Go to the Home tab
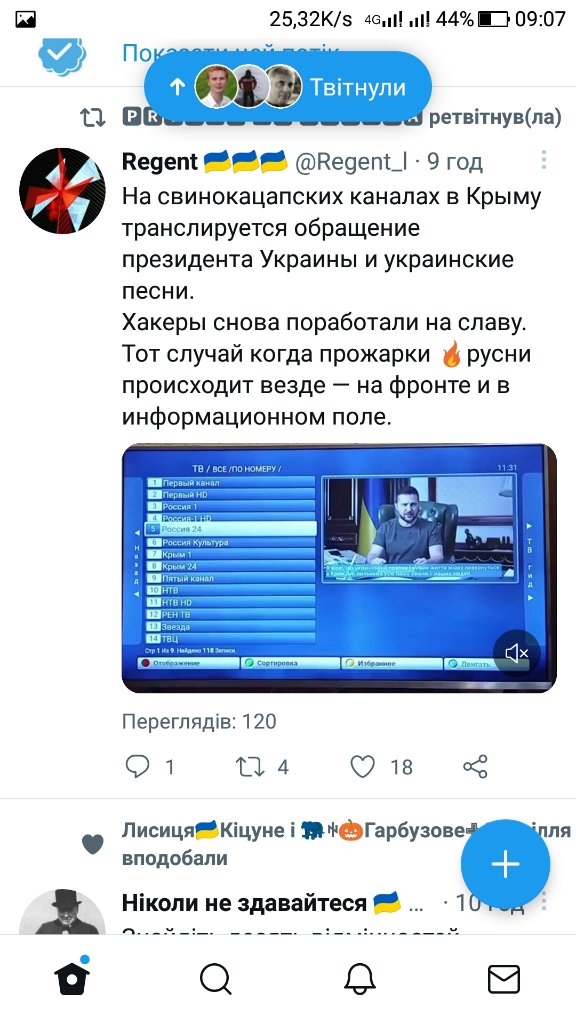The width and height of the screenshot is (576, 1024). point(72,978)
